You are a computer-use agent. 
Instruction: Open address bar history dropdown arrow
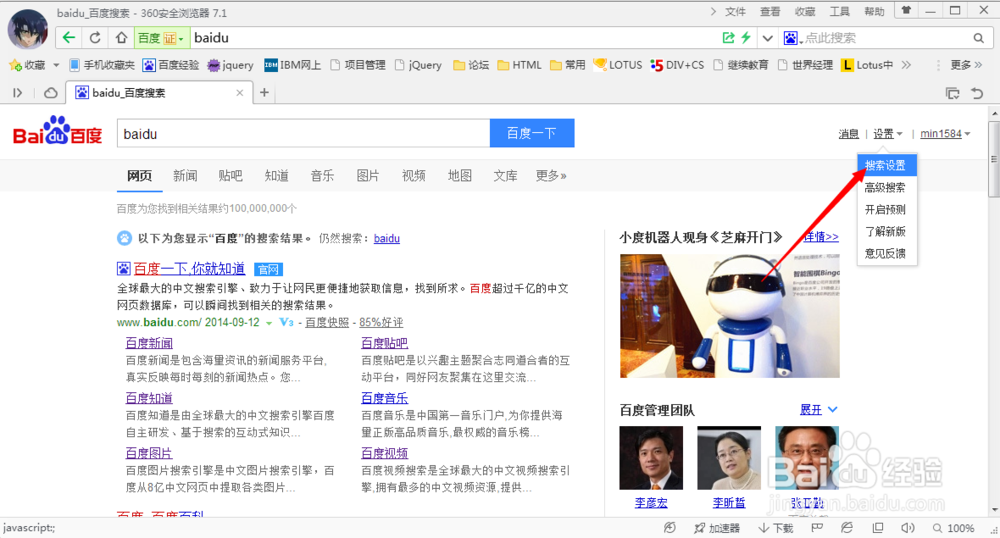click(x=767, y=38)
